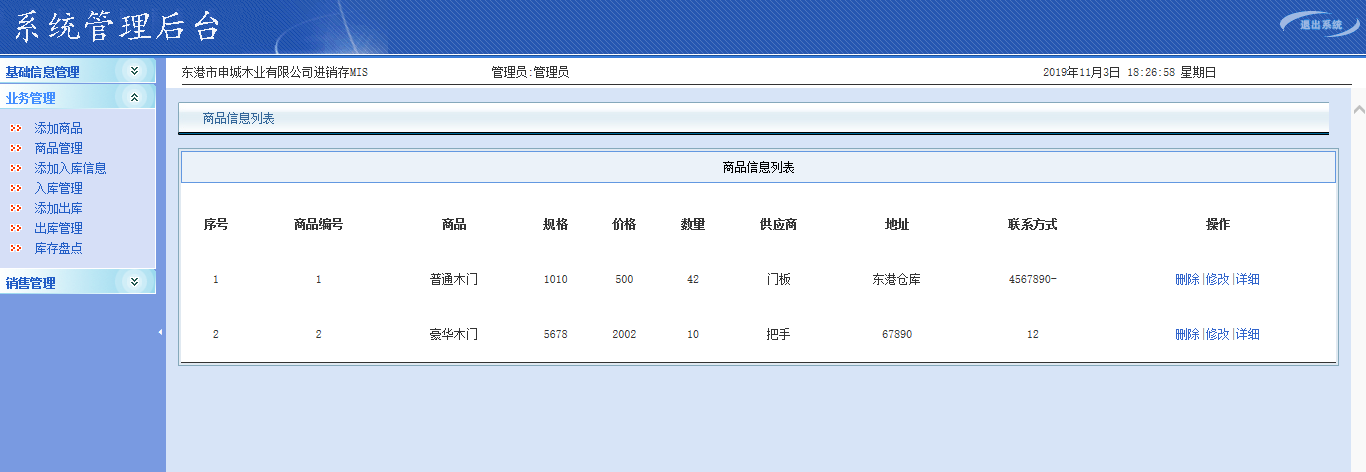Image resolution: width=1366 pixels, height=472 pixels.
Task: Click the 数量 column header
Action: click(693, 224)
